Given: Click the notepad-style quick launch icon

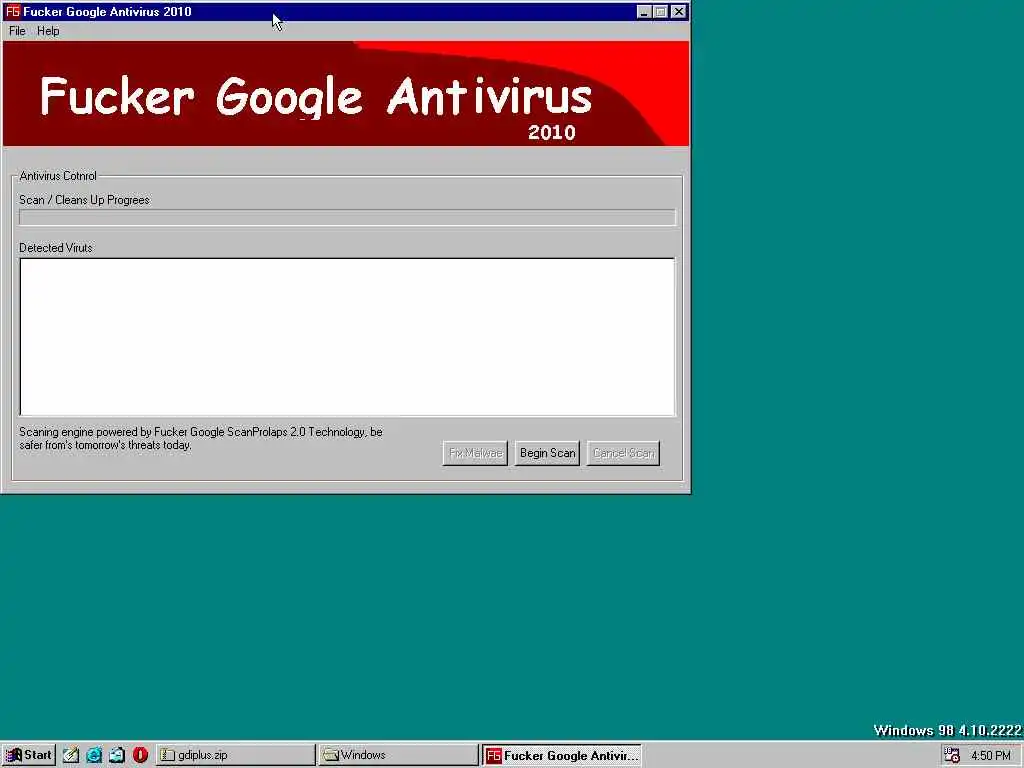Looking at the screenshot, I should click(71, 755).
